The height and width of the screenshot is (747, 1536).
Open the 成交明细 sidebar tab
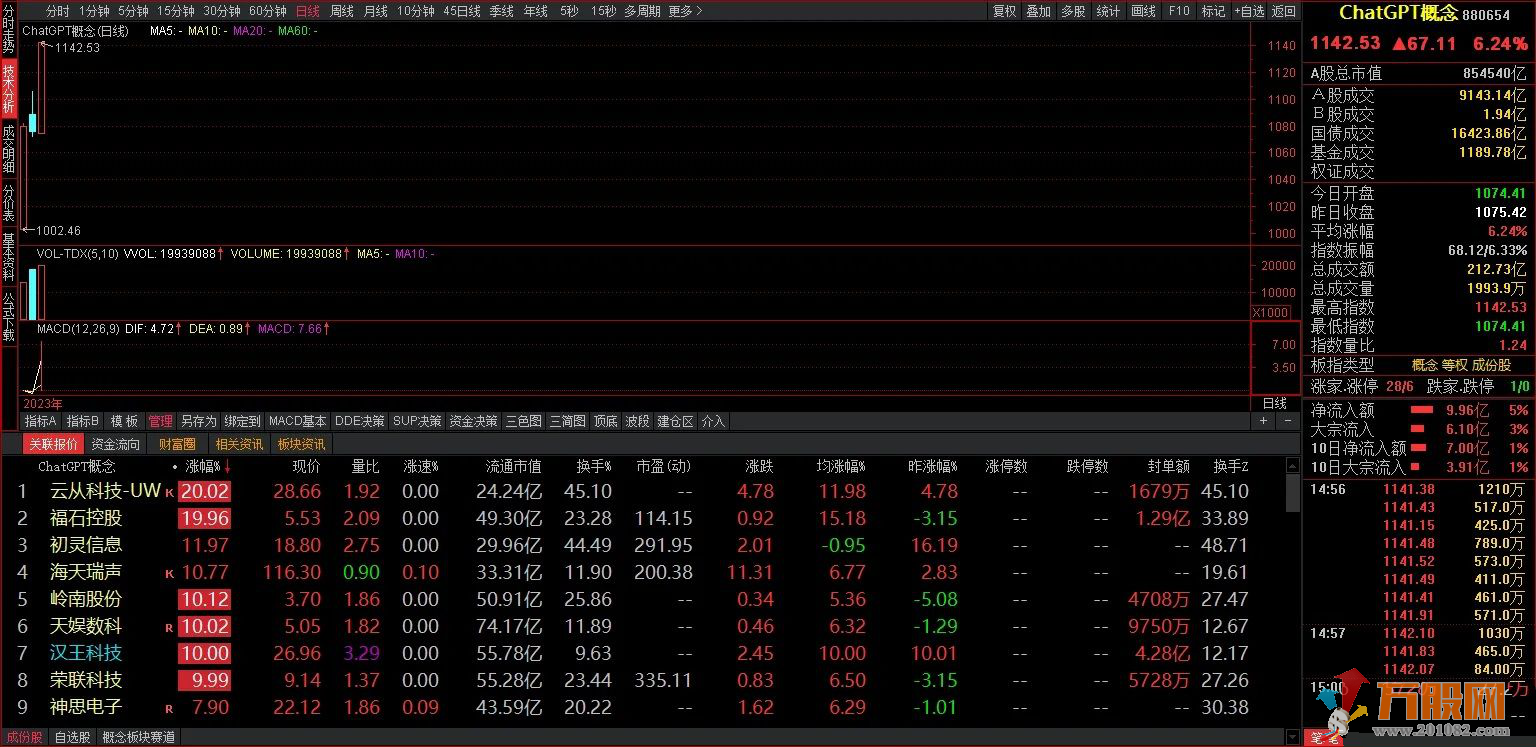(x=9, y=149)
